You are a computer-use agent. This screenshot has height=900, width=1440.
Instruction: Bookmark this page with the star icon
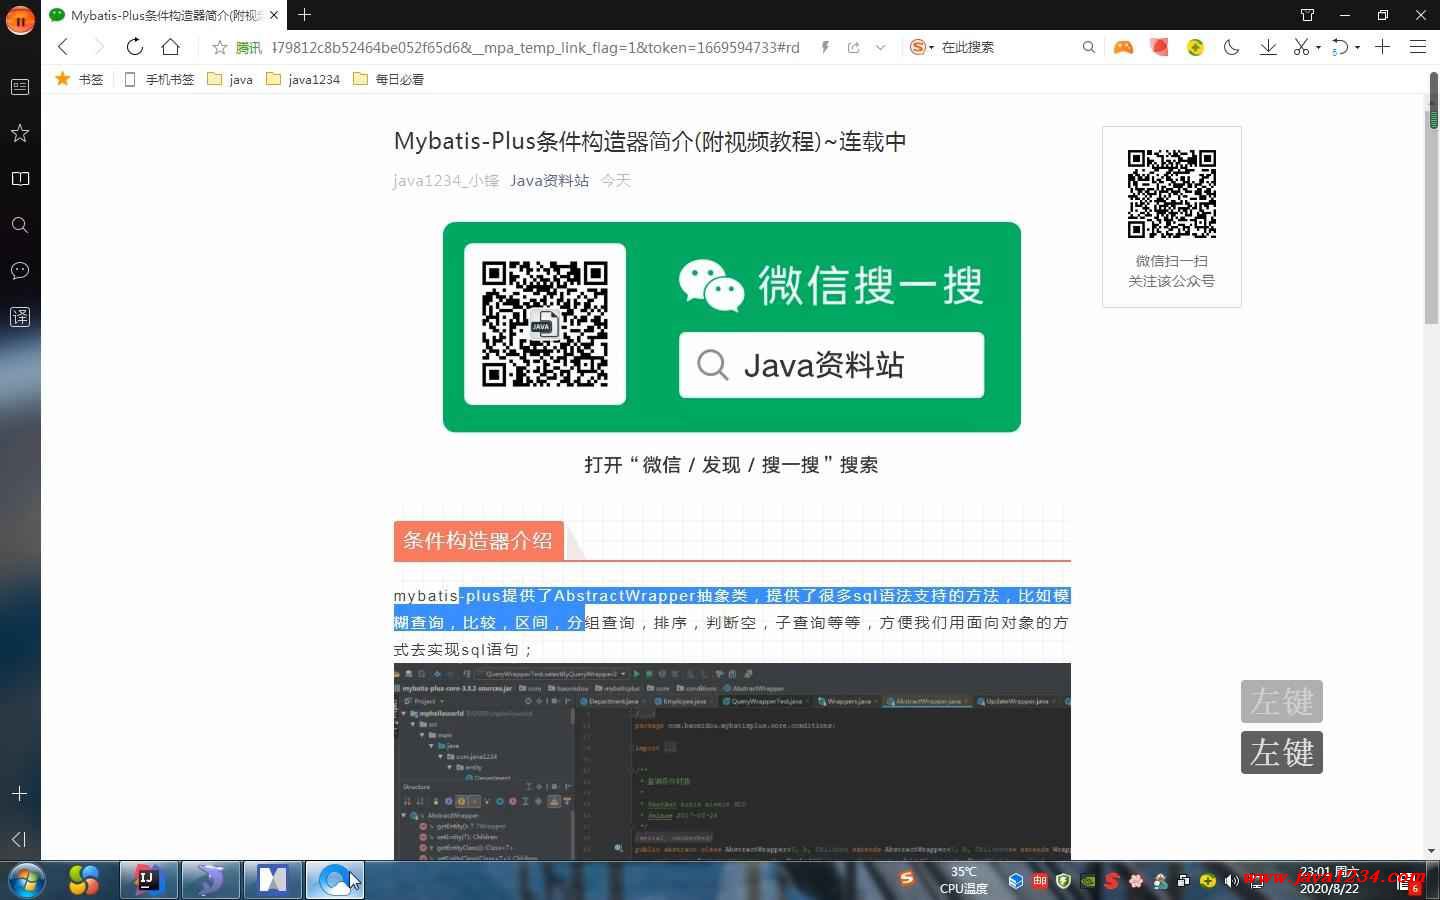click(219, 47)
